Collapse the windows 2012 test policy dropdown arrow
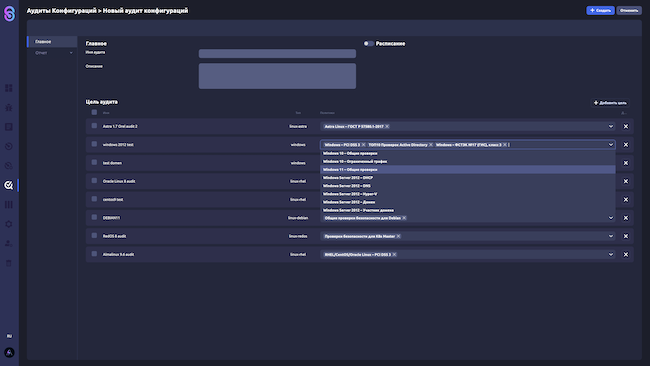650x366 pixels. point(611,145)
